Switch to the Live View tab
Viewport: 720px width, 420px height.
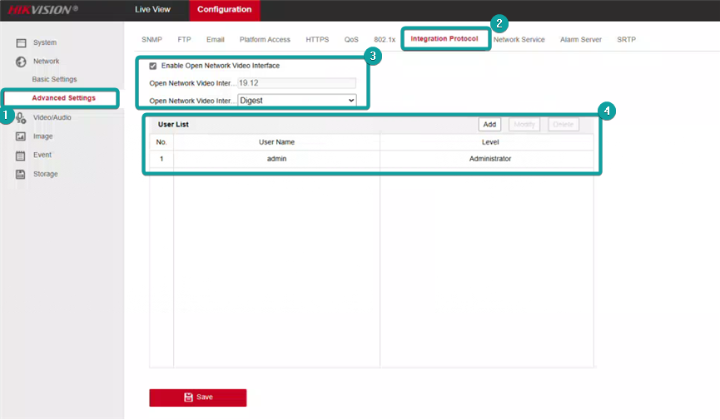(154, 9)
